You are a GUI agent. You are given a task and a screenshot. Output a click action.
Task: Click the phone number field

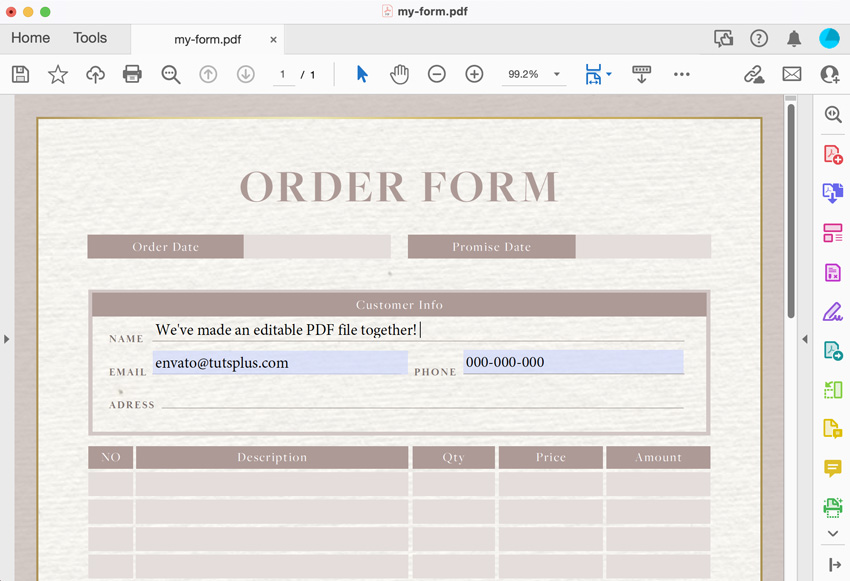571,362
